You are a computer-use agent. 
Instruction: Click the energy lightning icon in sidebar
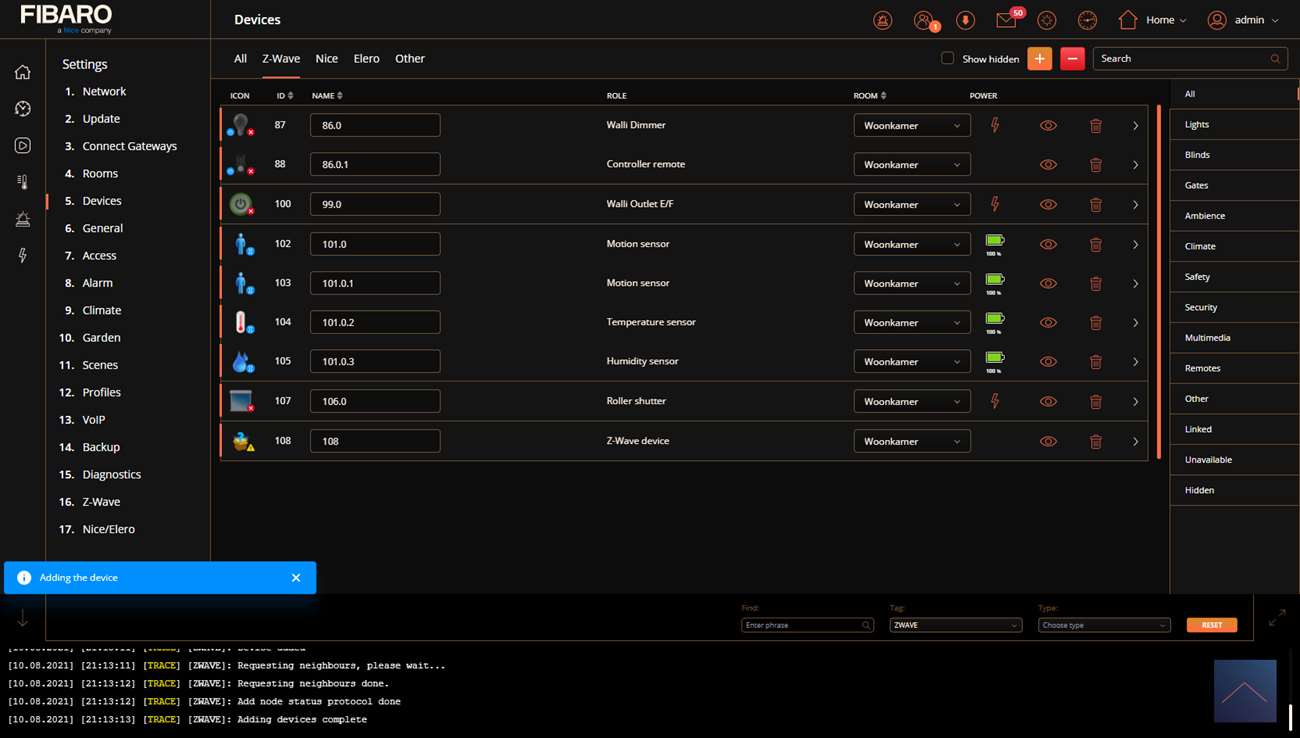click(x=22, y=256)
